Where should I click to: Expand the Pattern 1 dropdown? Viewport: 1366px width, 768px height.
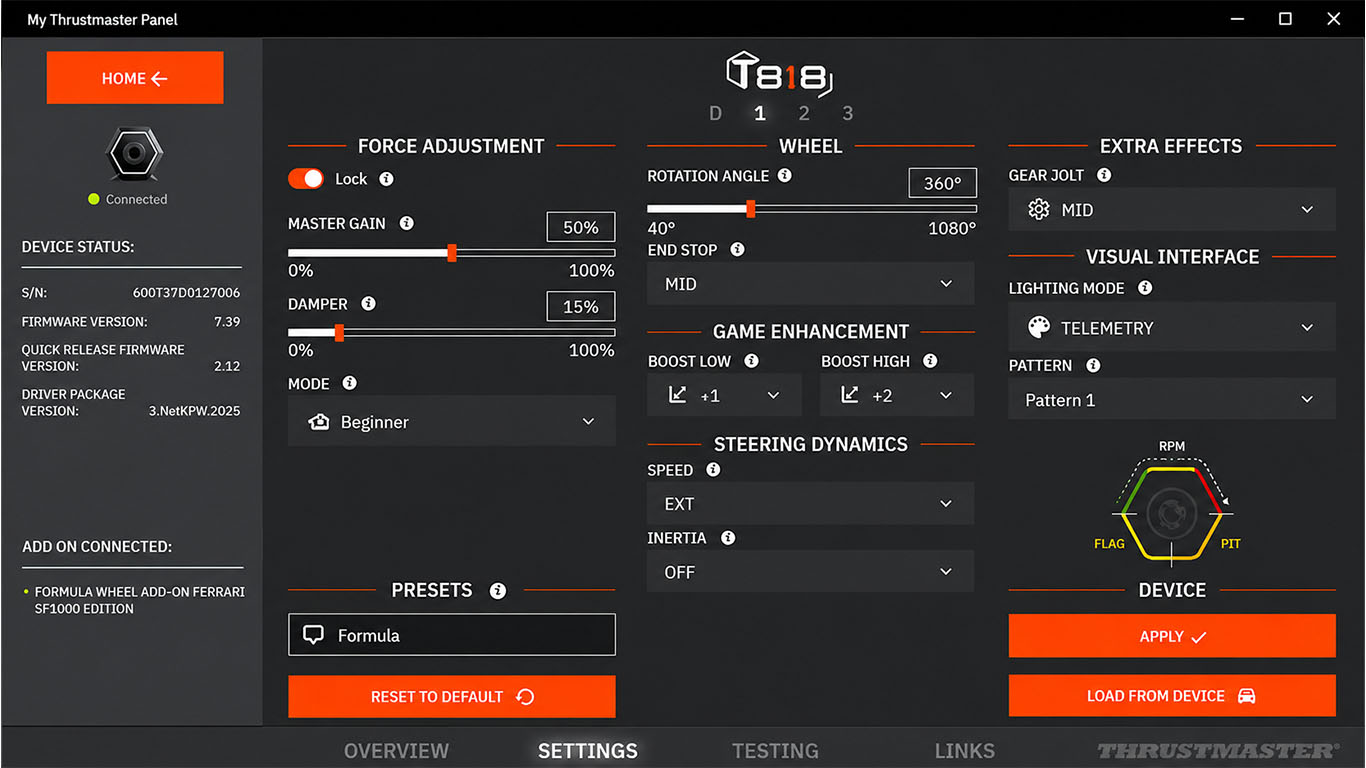click(x=1172, y=400)
